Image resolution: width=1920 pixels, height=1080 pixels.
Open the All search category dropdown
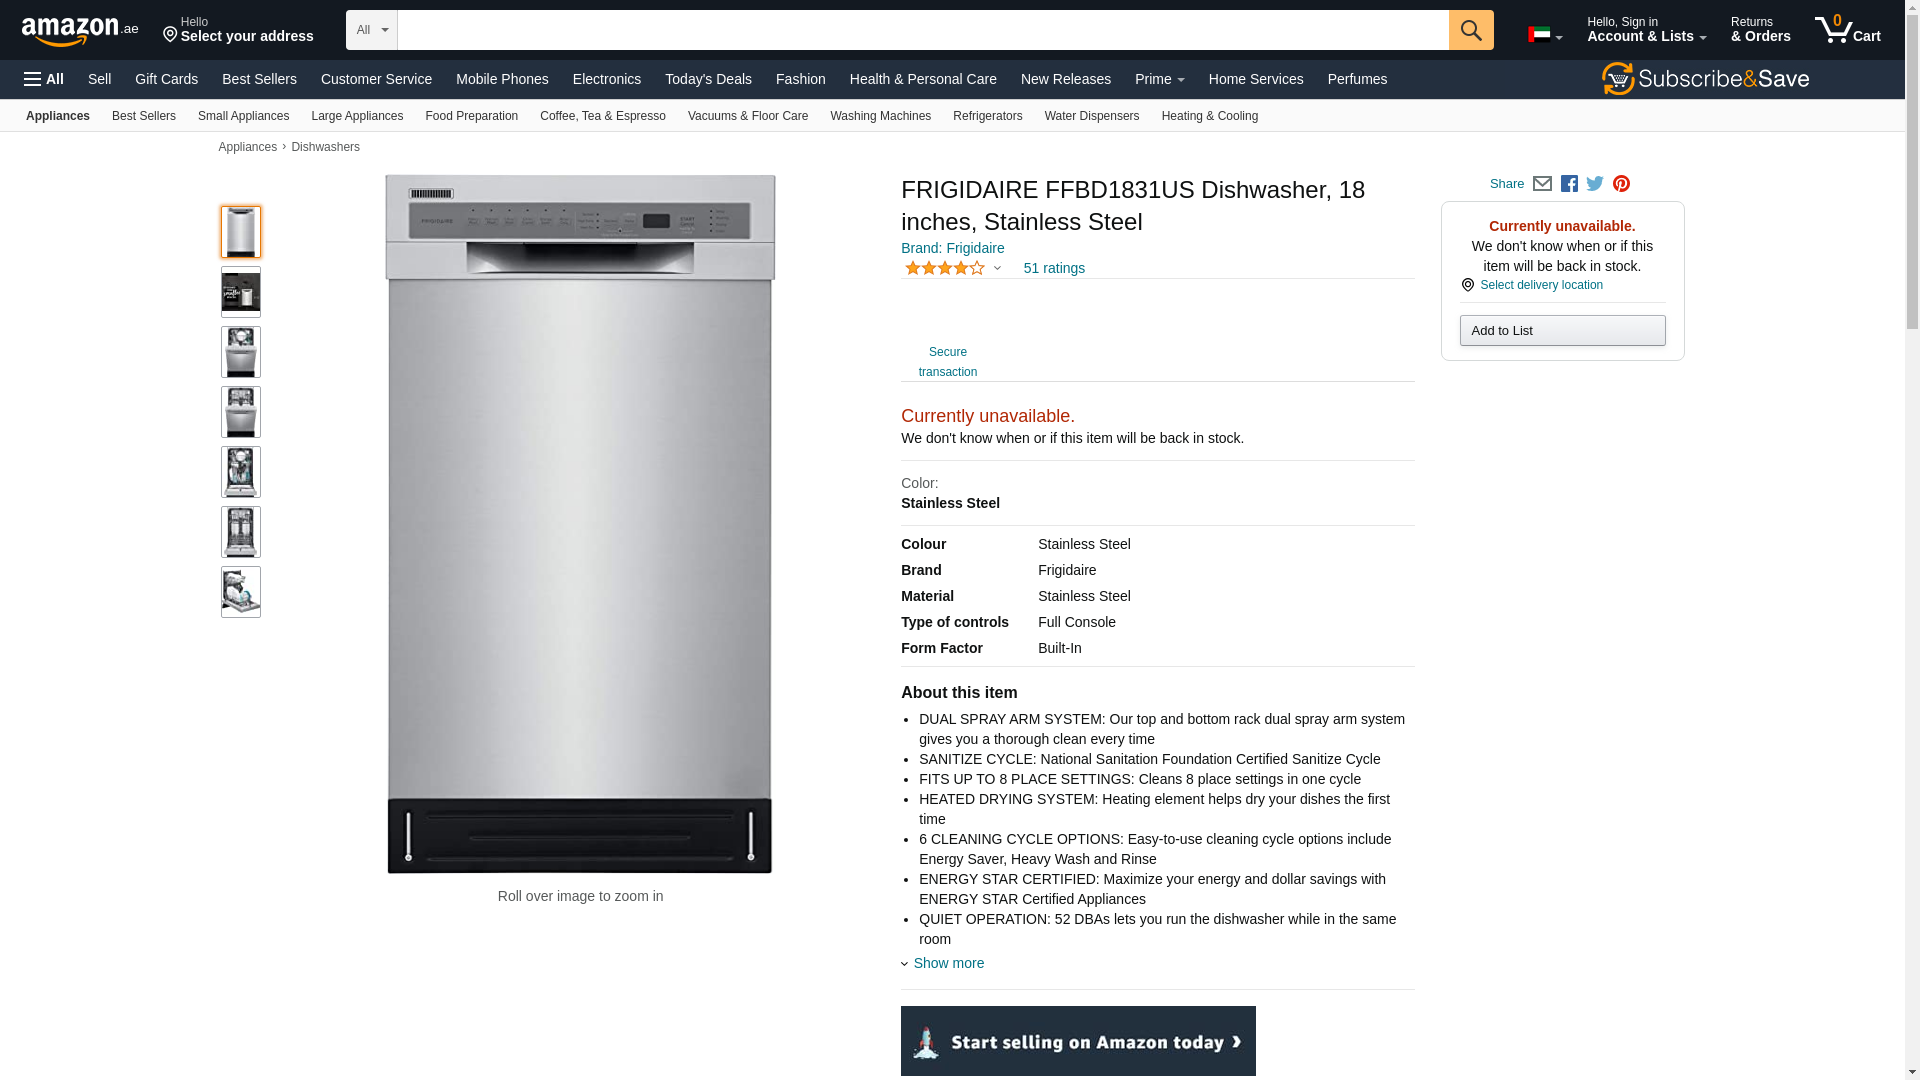tap(372, 30)
